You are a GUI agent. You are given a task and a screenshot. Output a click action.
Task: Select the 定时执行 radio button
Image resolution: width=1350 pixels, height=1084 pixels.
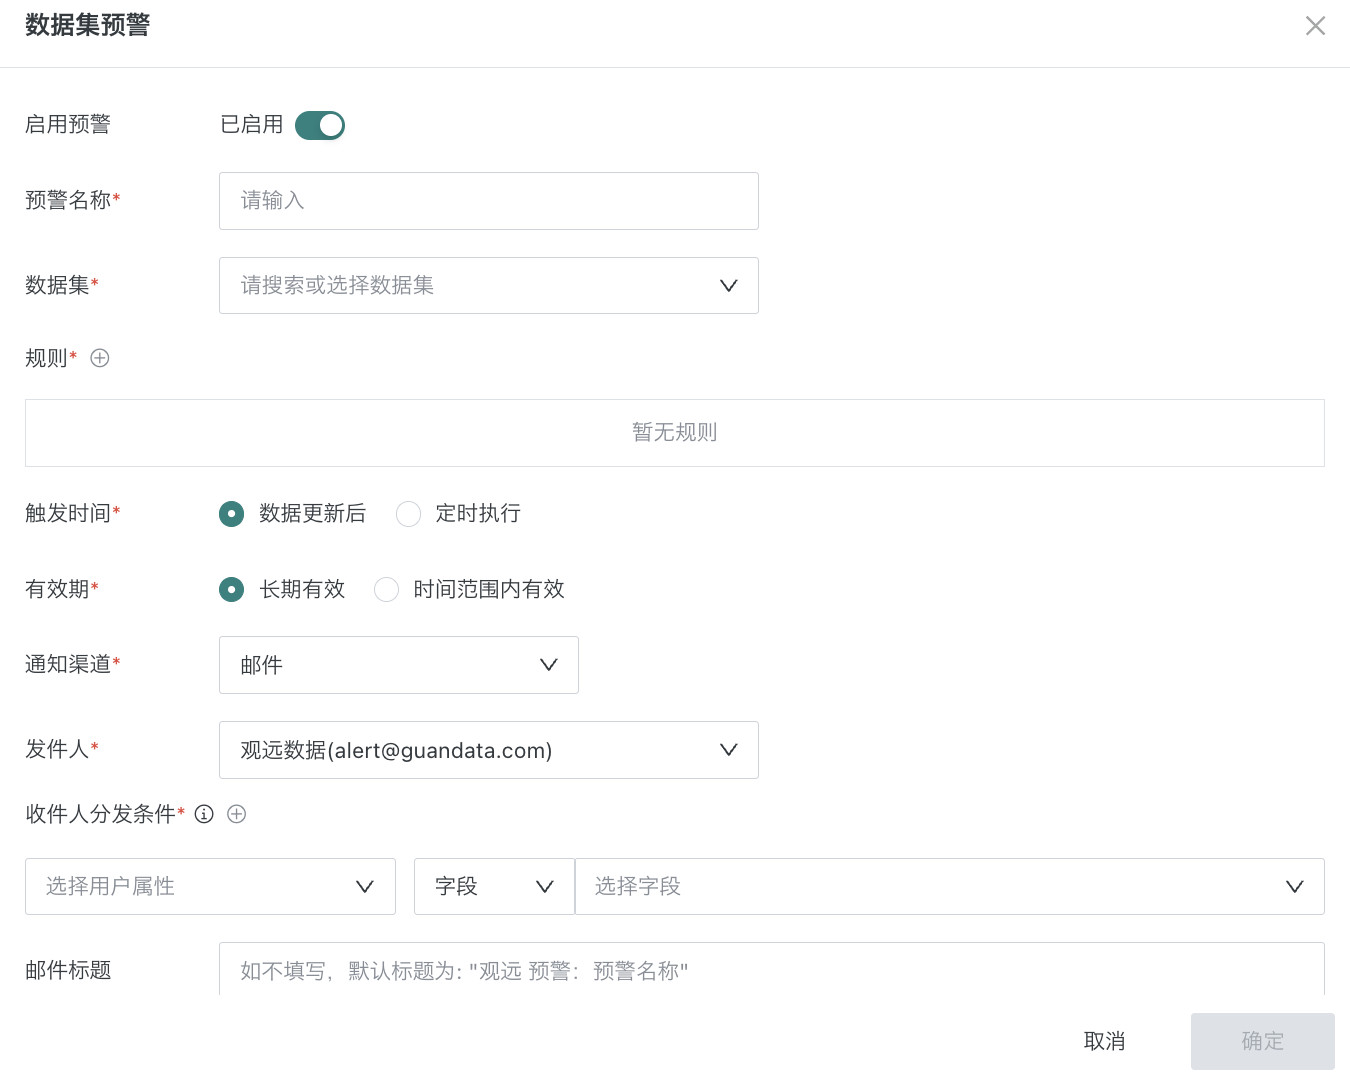point(408,514)
